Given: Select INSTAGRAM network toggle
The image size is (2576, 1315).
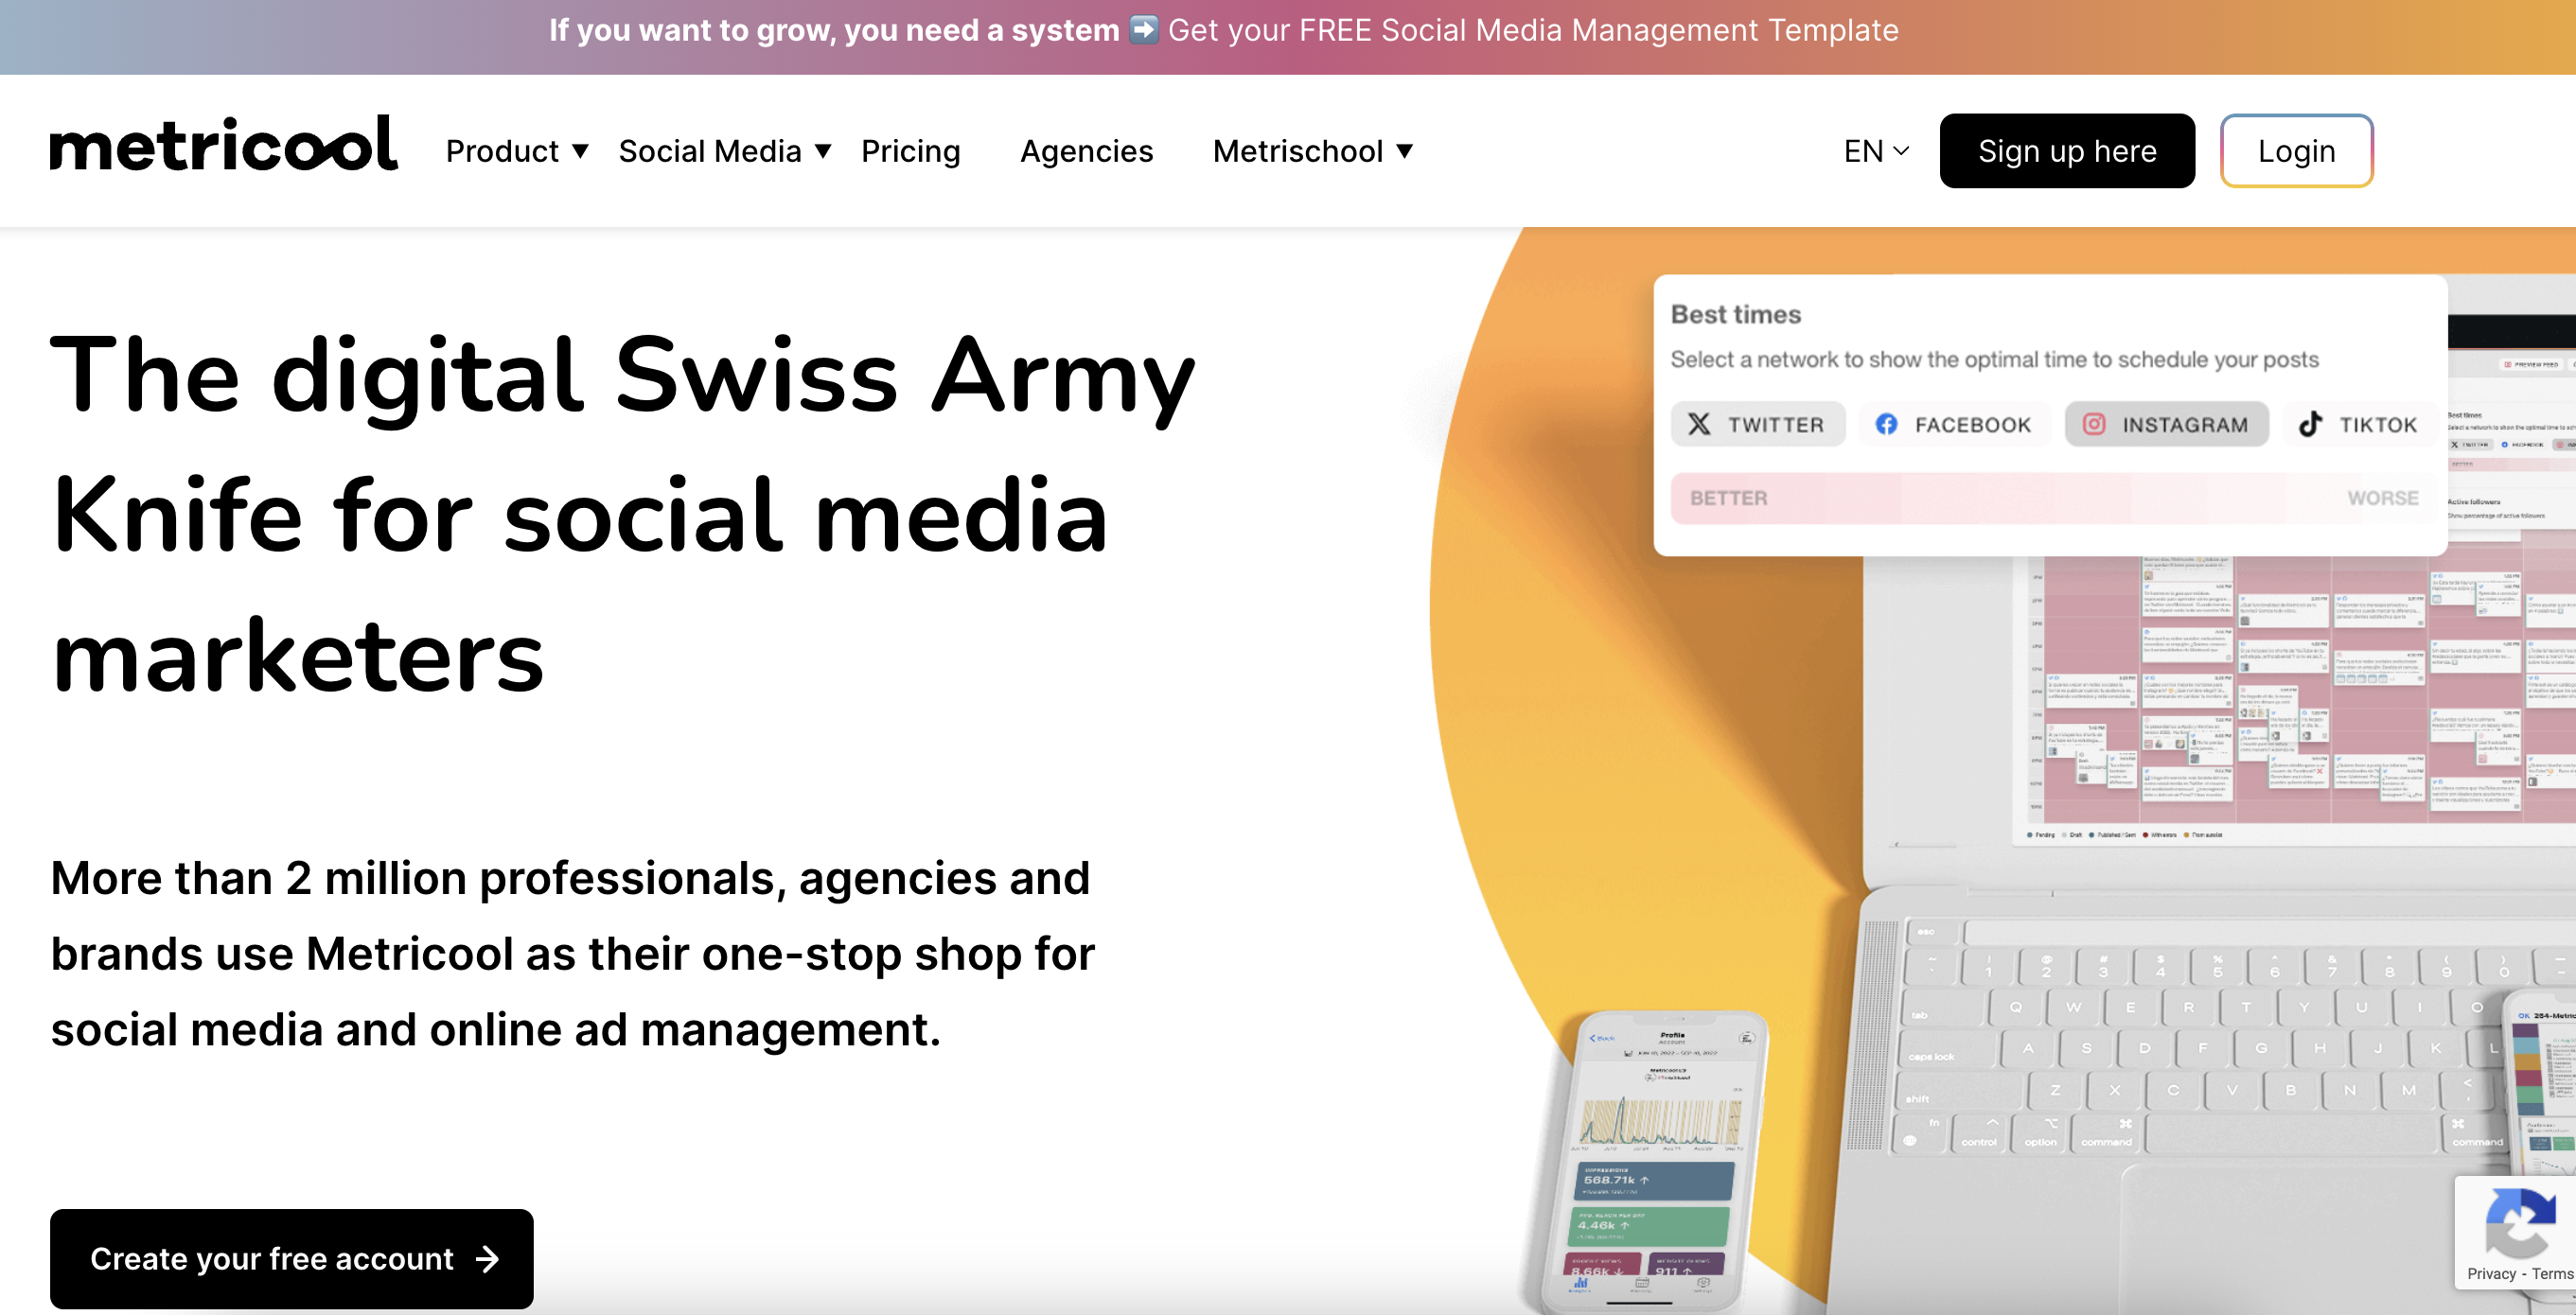Looking at the screenshot, I should pos(2166,424).
